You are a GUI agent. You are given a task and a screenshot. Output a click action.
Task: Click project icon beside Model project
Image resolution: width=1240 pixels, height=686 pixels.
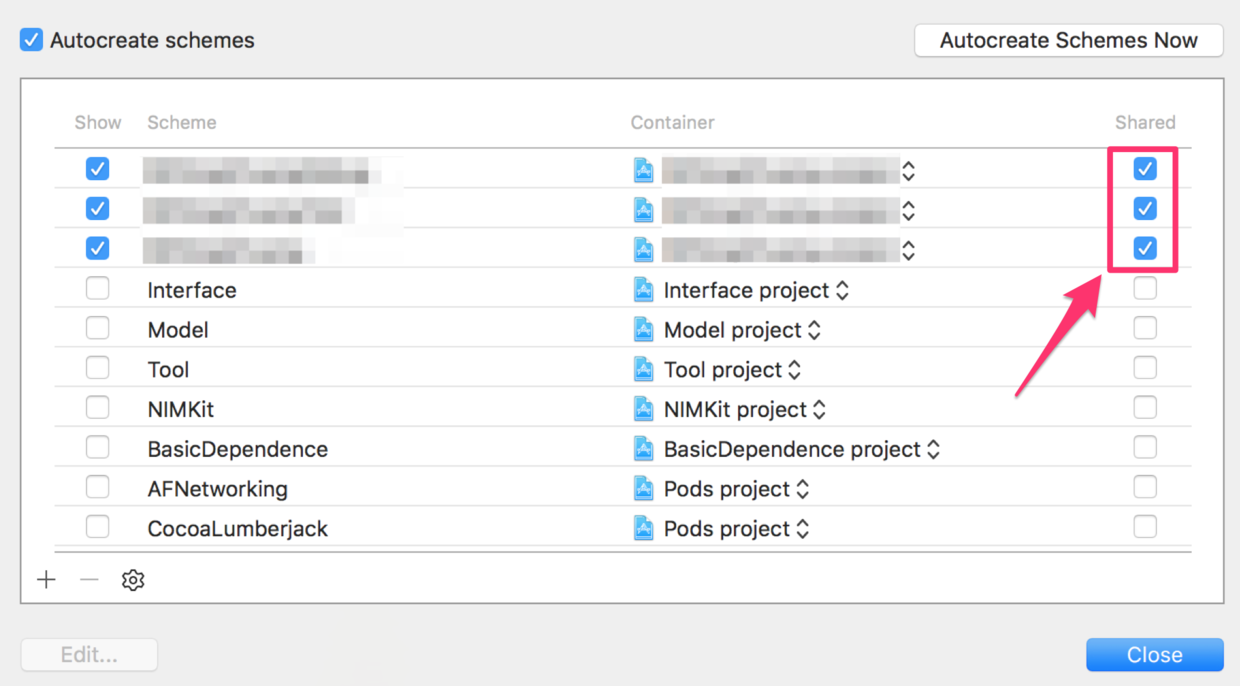coord(644,330)
